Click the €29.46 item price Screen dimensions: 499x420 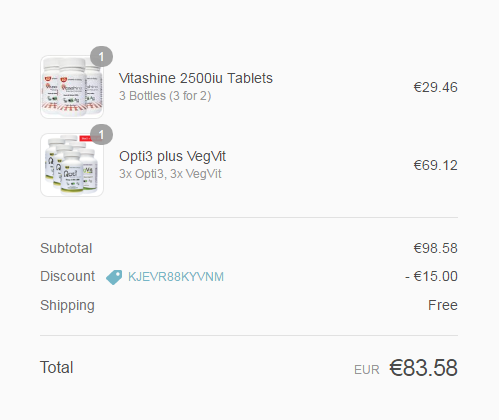click(x=435, y=87)
